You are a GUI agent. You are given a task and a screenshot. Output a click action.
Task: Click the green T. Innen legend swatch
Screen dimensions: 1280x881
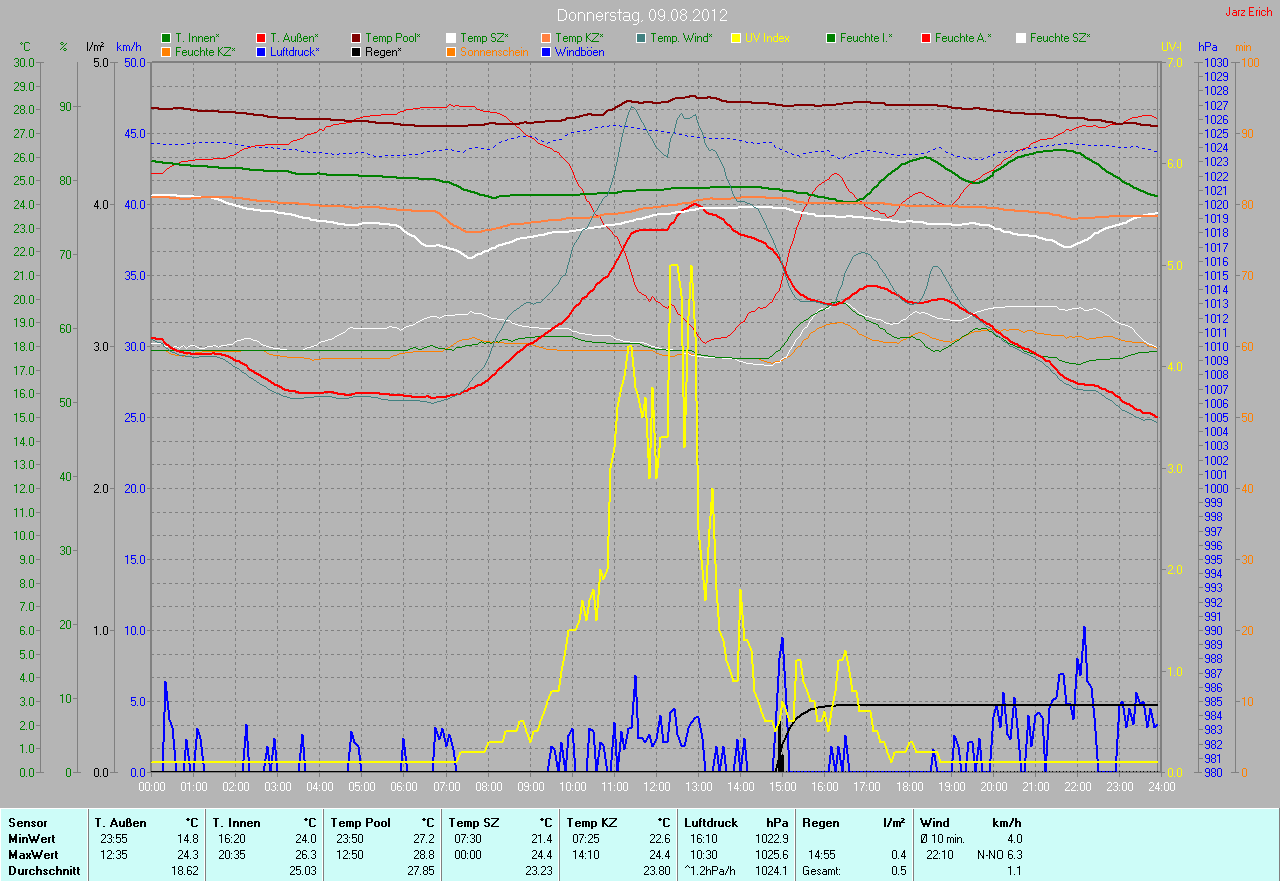[x=166, y=38]
